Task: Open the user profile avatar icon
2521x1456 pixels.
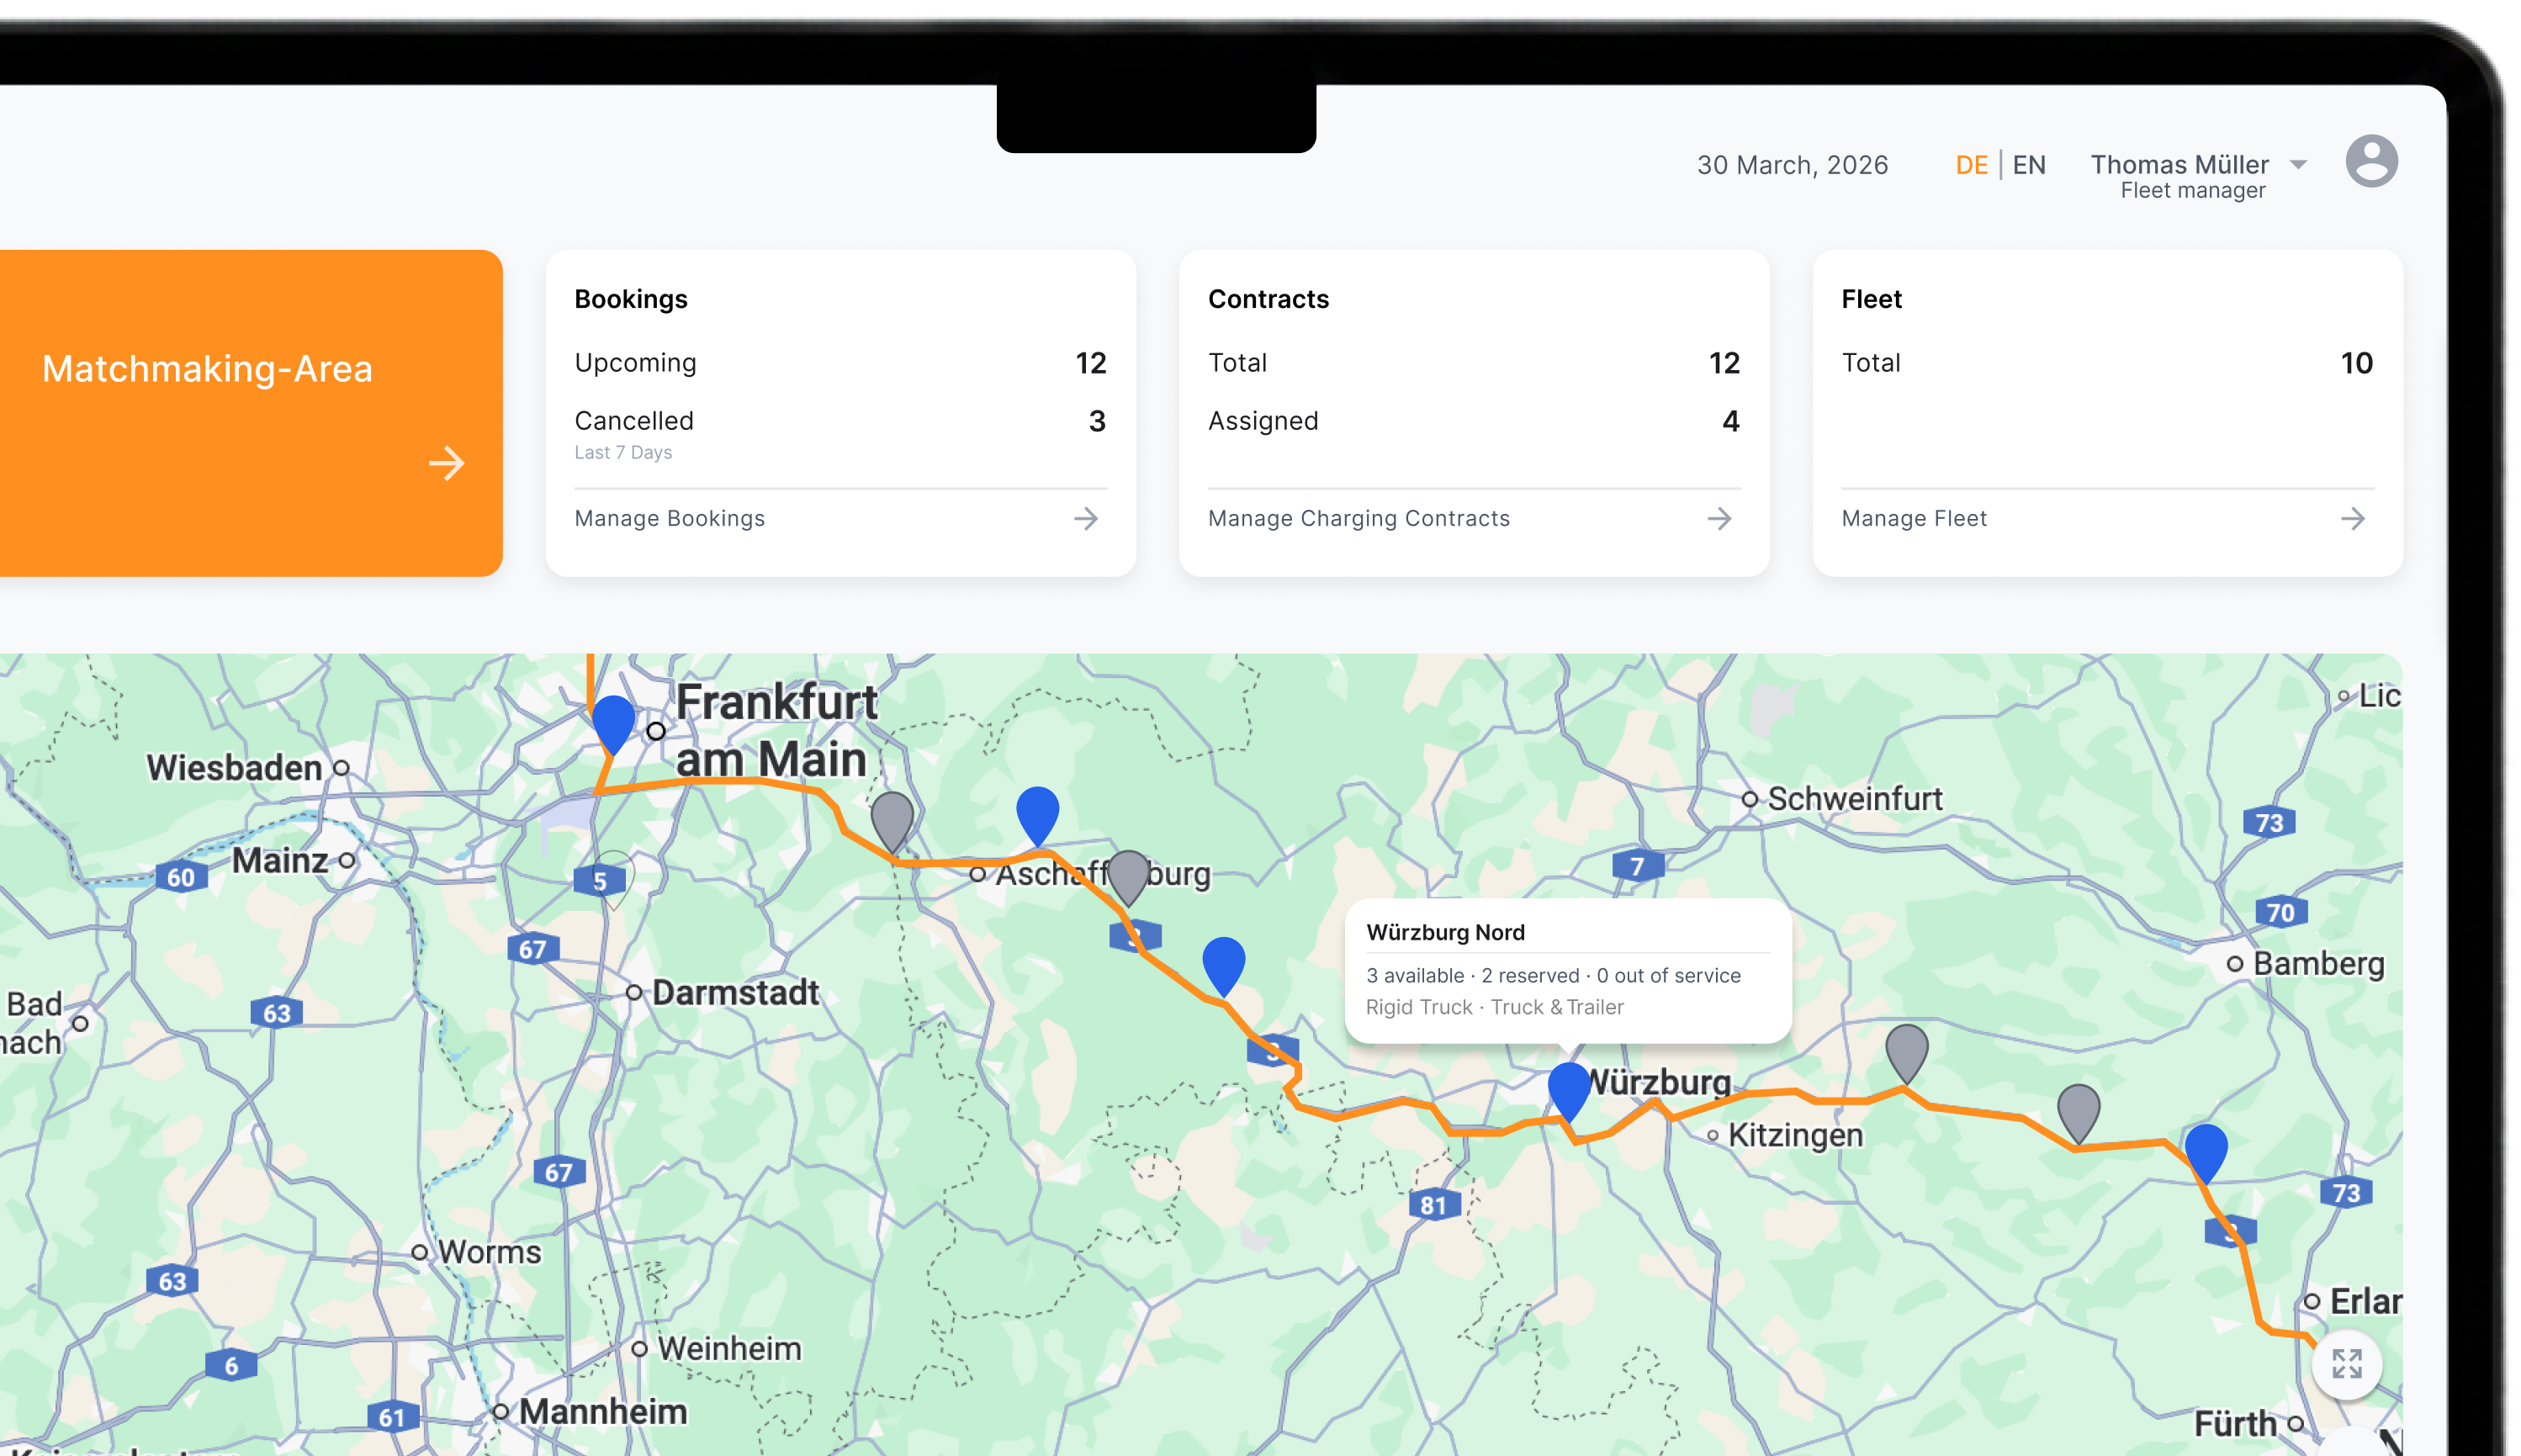Action: 2371,161
